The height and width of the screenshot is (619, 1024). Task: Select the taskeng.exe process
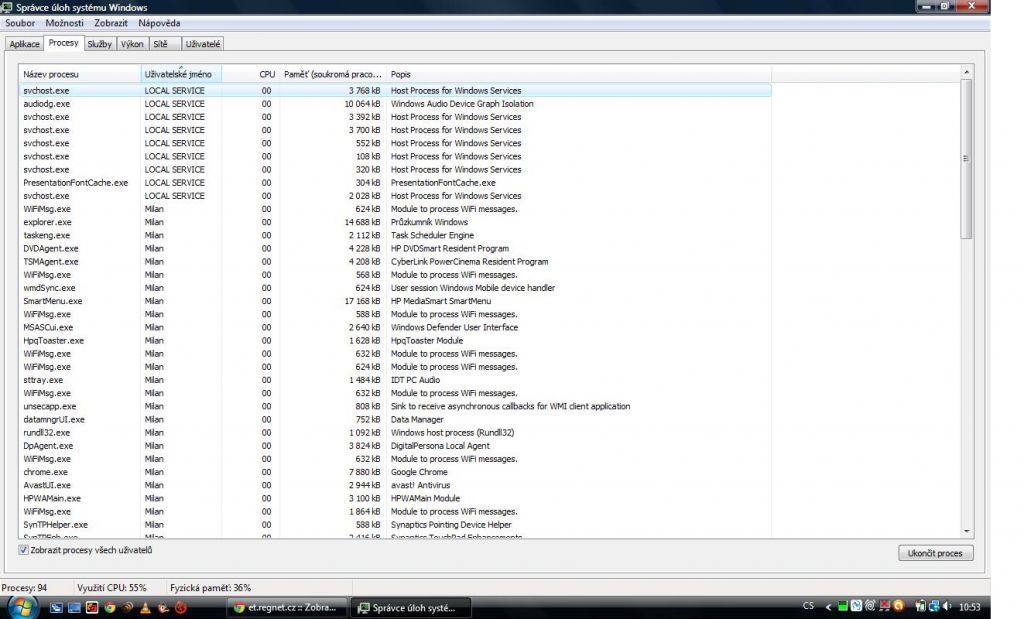pyautogui.click(x=394, y=235)
